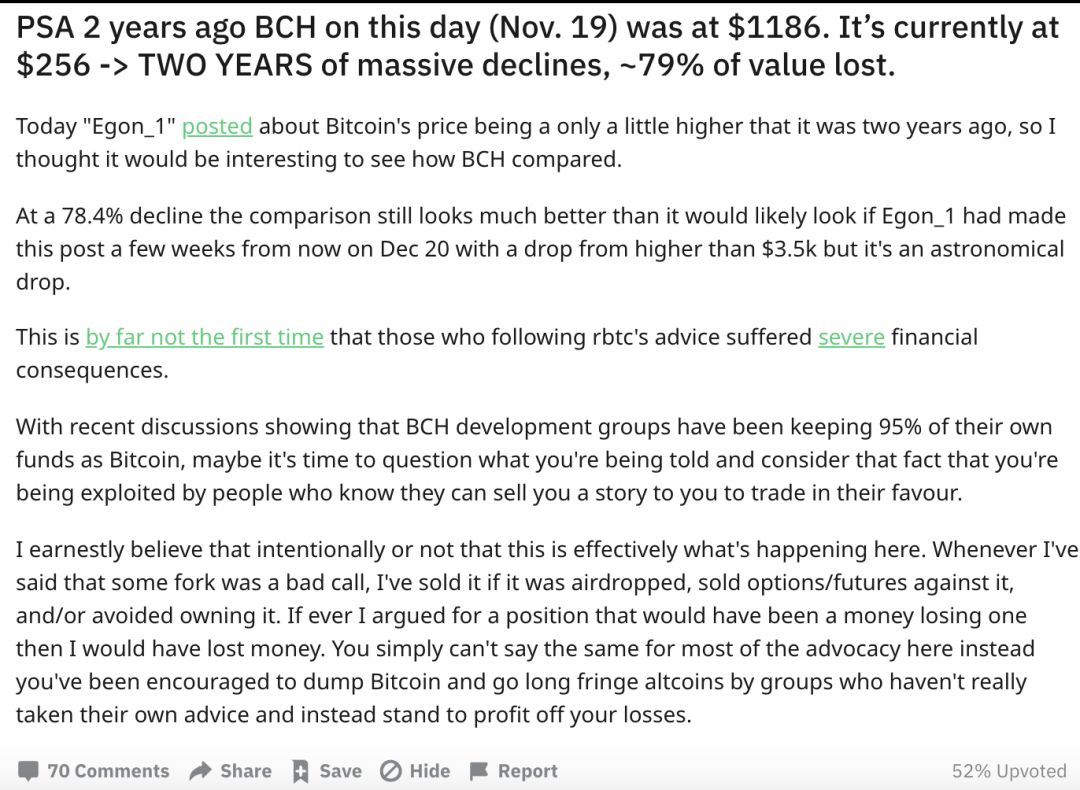Click the Save bookmark icon
Image resolution: width=1080 pixels, height=790 pixels.
coord(299,771)
